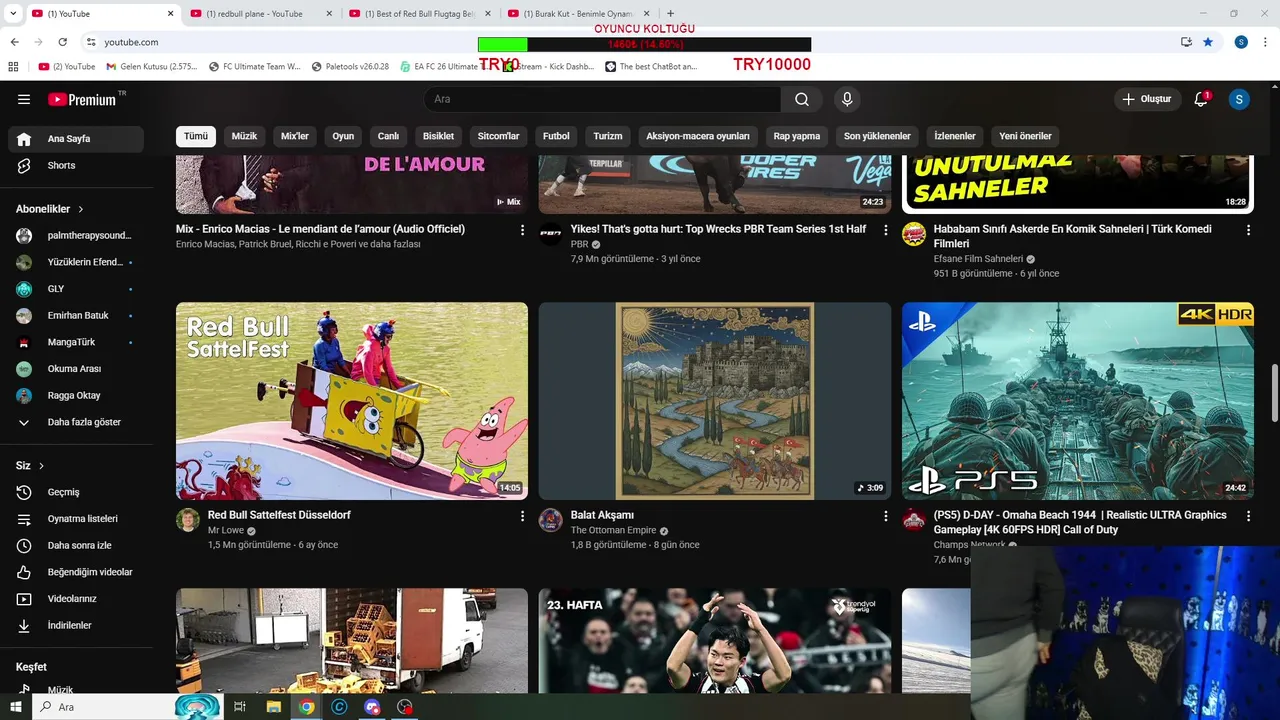Open PS5 D-DAY Omaha Beach thumbnail
Screen dimensions: 1280x720
pos(1077,401)
